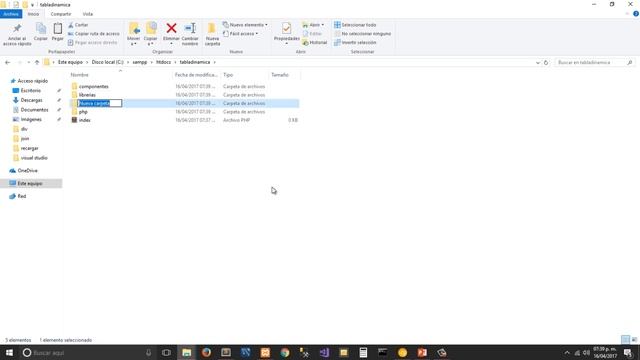Click the Propiedades checkmark icon
The width and height of the screenshot is (640, 360).
(x=287, y=29)
